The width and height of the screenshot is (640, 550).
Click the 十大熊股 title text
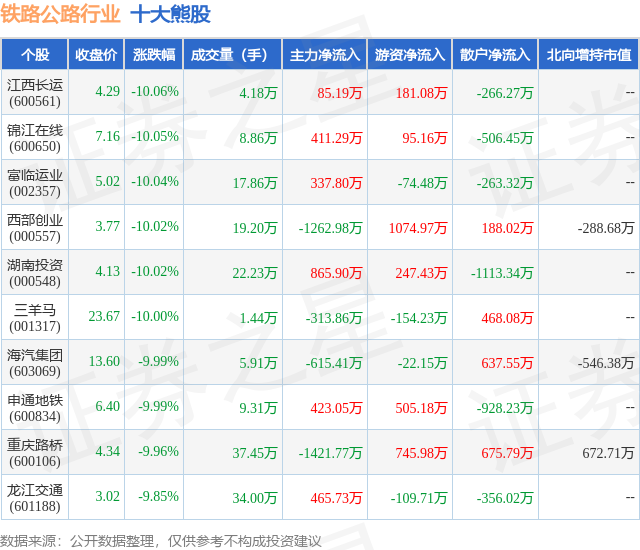[x=170, y=14]
